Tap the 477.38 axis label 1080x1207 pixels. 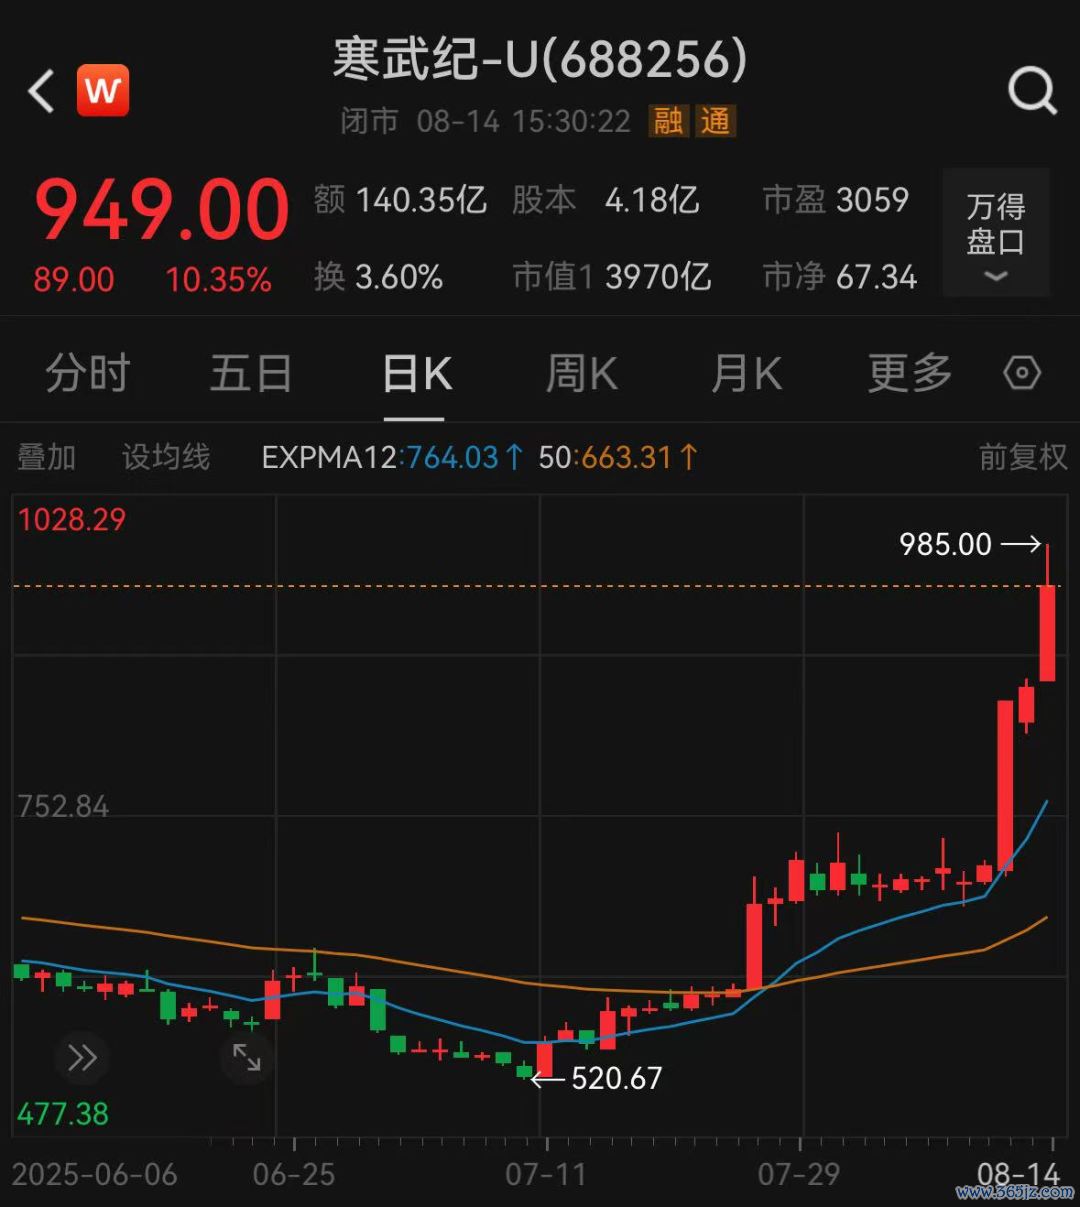click(x=63, y=1113)
